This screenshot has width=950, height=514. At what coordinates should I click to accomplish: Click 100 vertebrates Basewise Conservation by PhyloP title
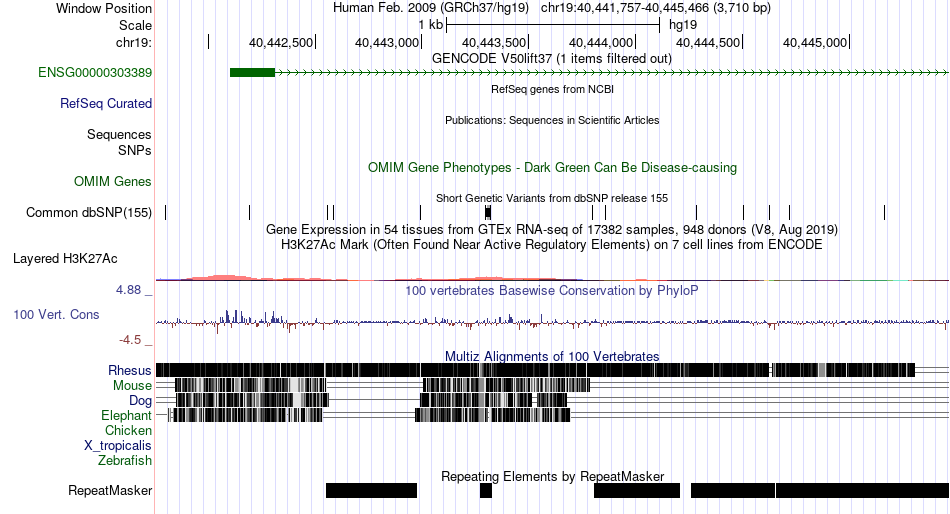point(552,291)
